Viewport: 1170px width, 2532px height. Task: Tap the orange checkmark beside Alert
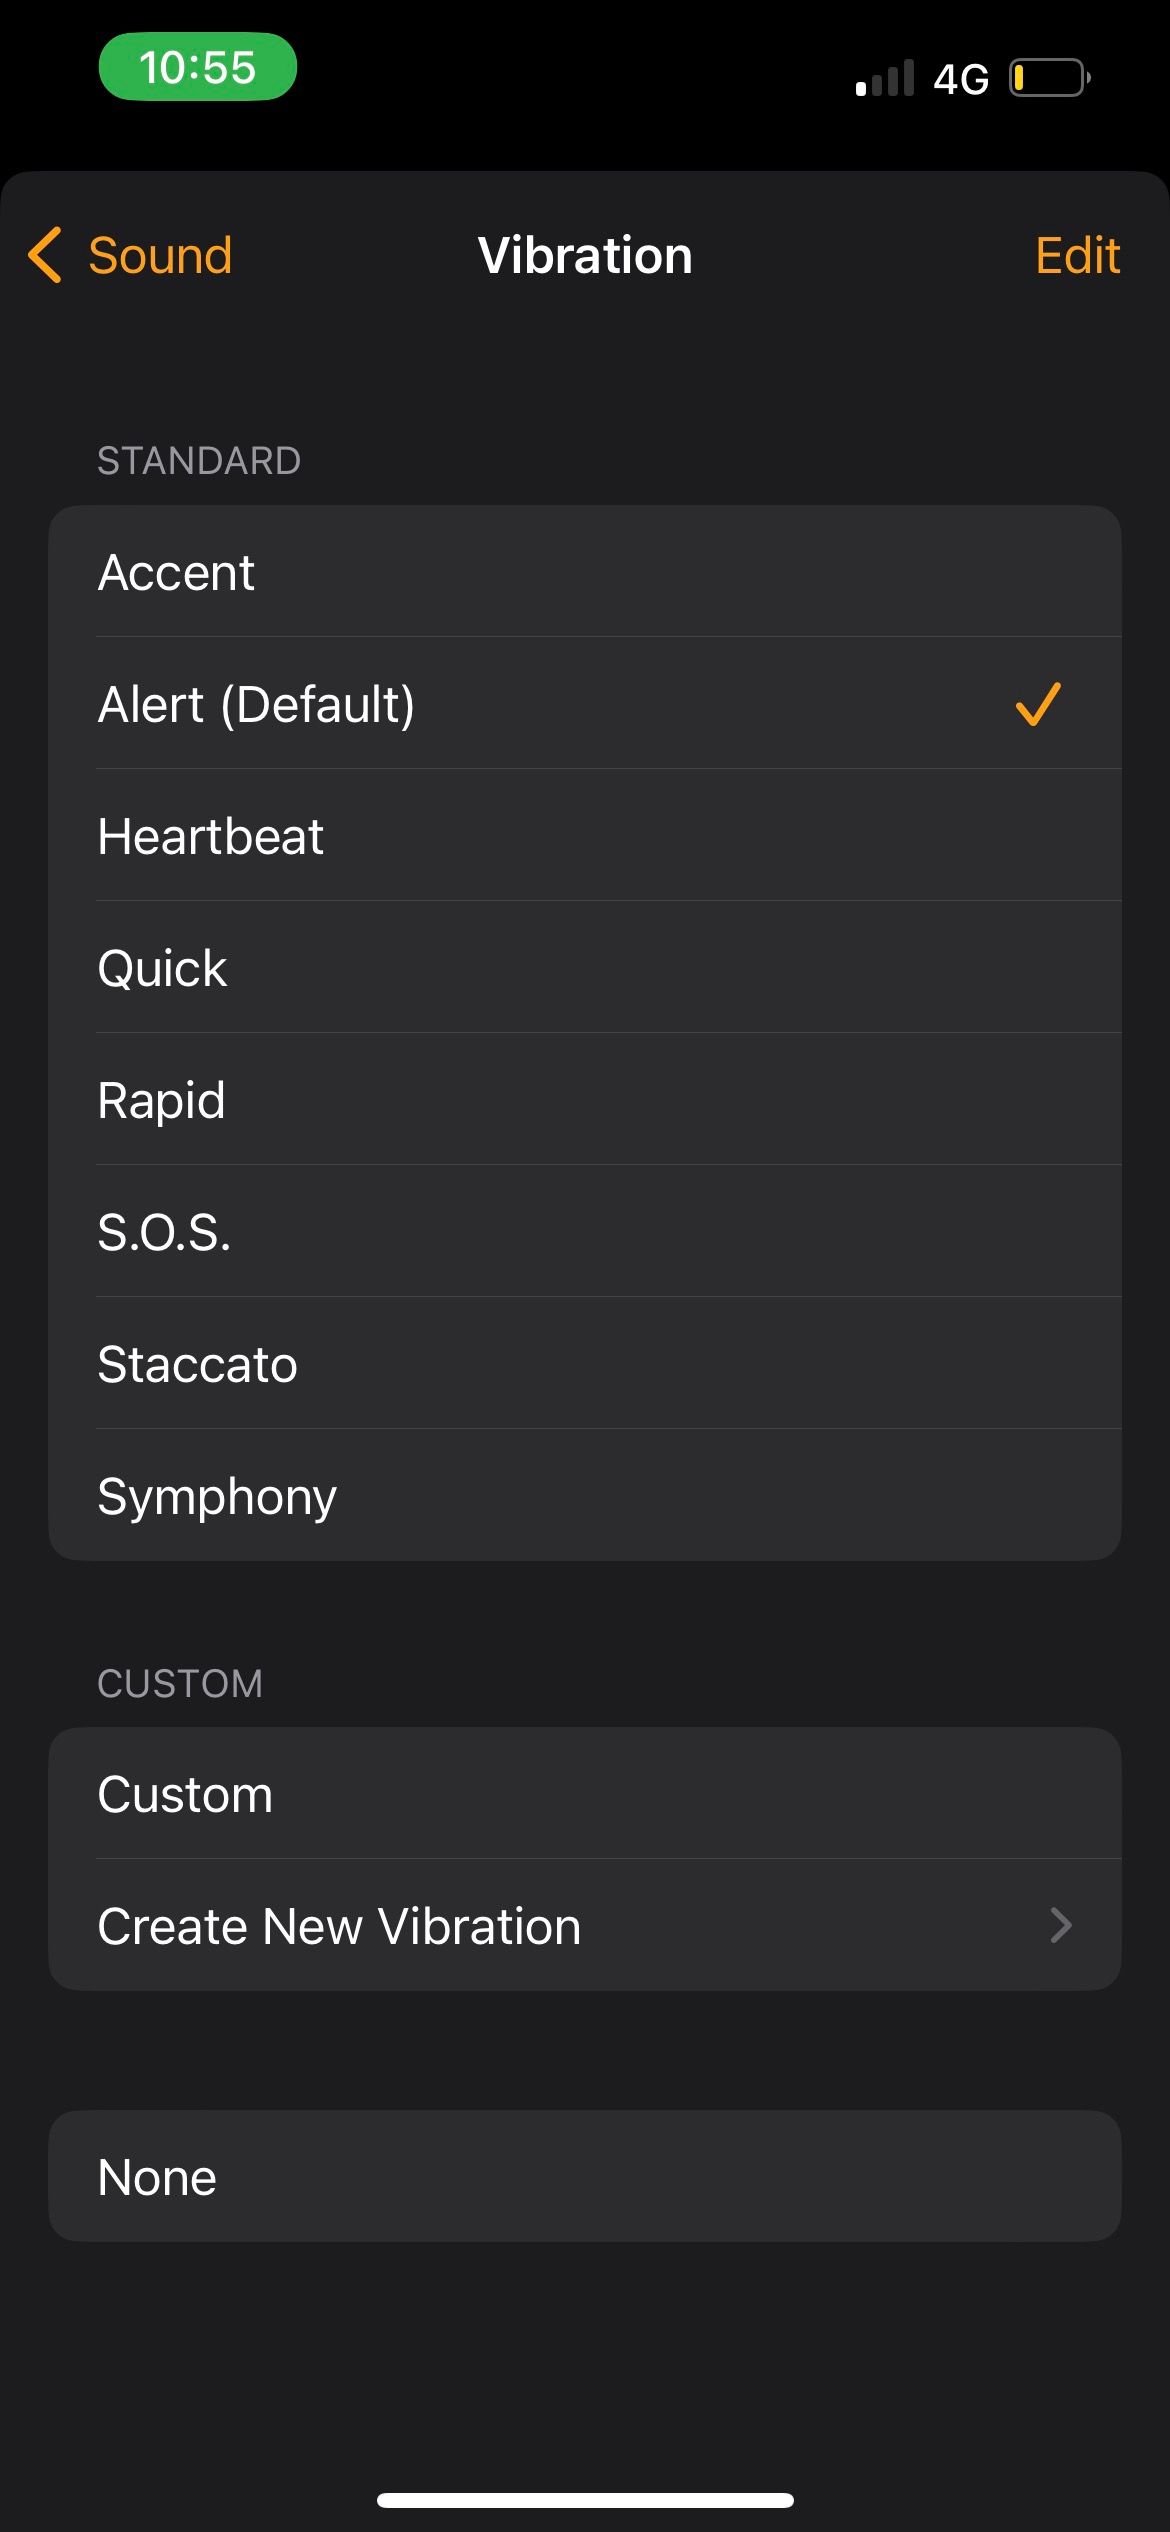(1037, 704)
